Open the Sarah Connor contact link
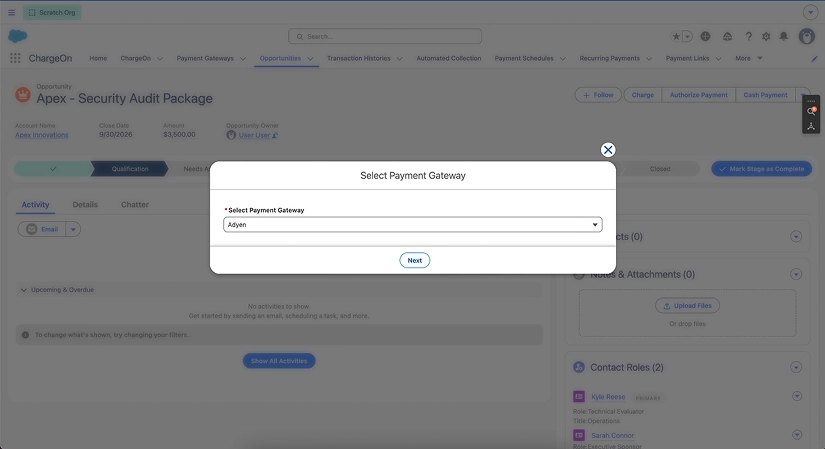The image size is (825, 449). click(612, 436)
